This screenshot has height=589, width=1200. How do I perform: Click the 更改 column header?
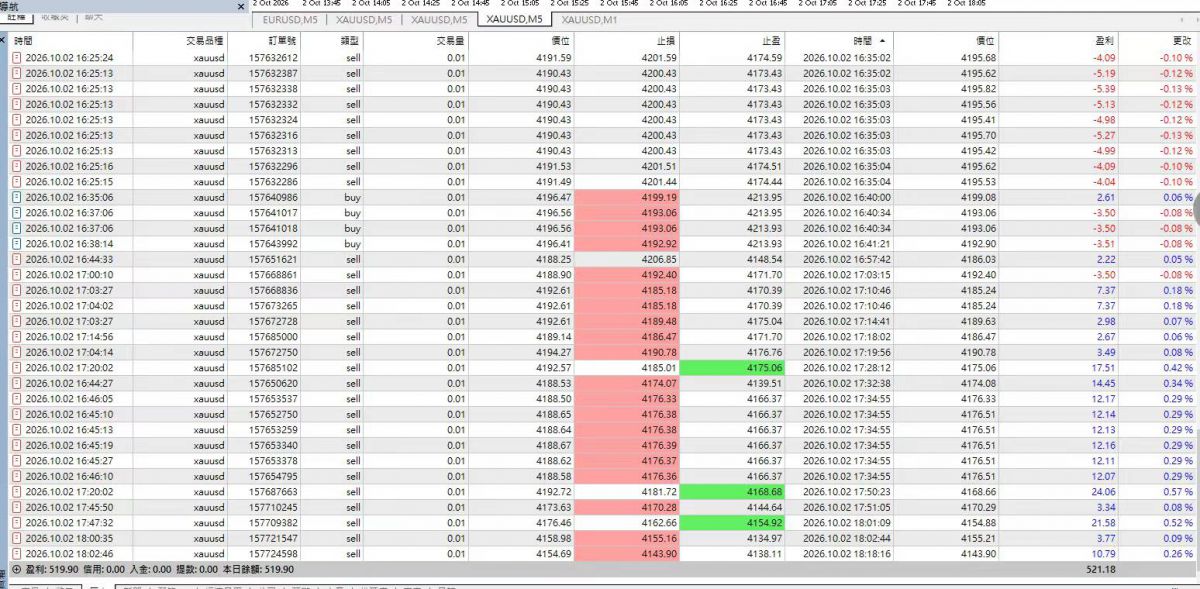click(x=1158, y=41)
